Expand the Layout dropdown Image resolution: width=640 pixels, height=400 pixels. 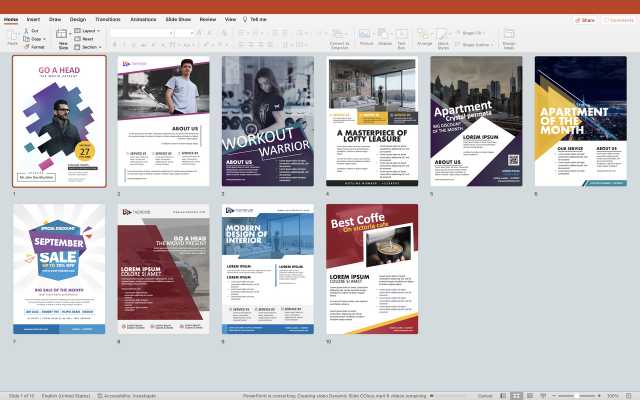pos(86,31)
